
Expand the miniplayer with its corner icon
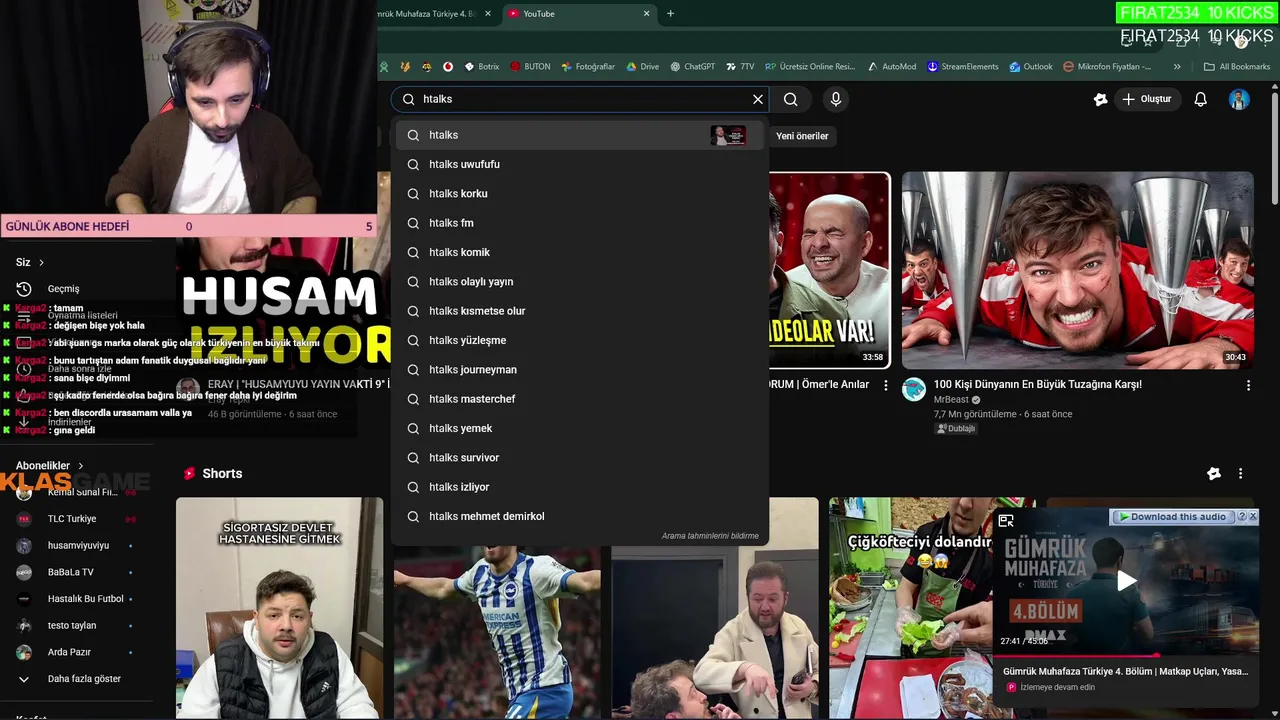[1006, 520]
